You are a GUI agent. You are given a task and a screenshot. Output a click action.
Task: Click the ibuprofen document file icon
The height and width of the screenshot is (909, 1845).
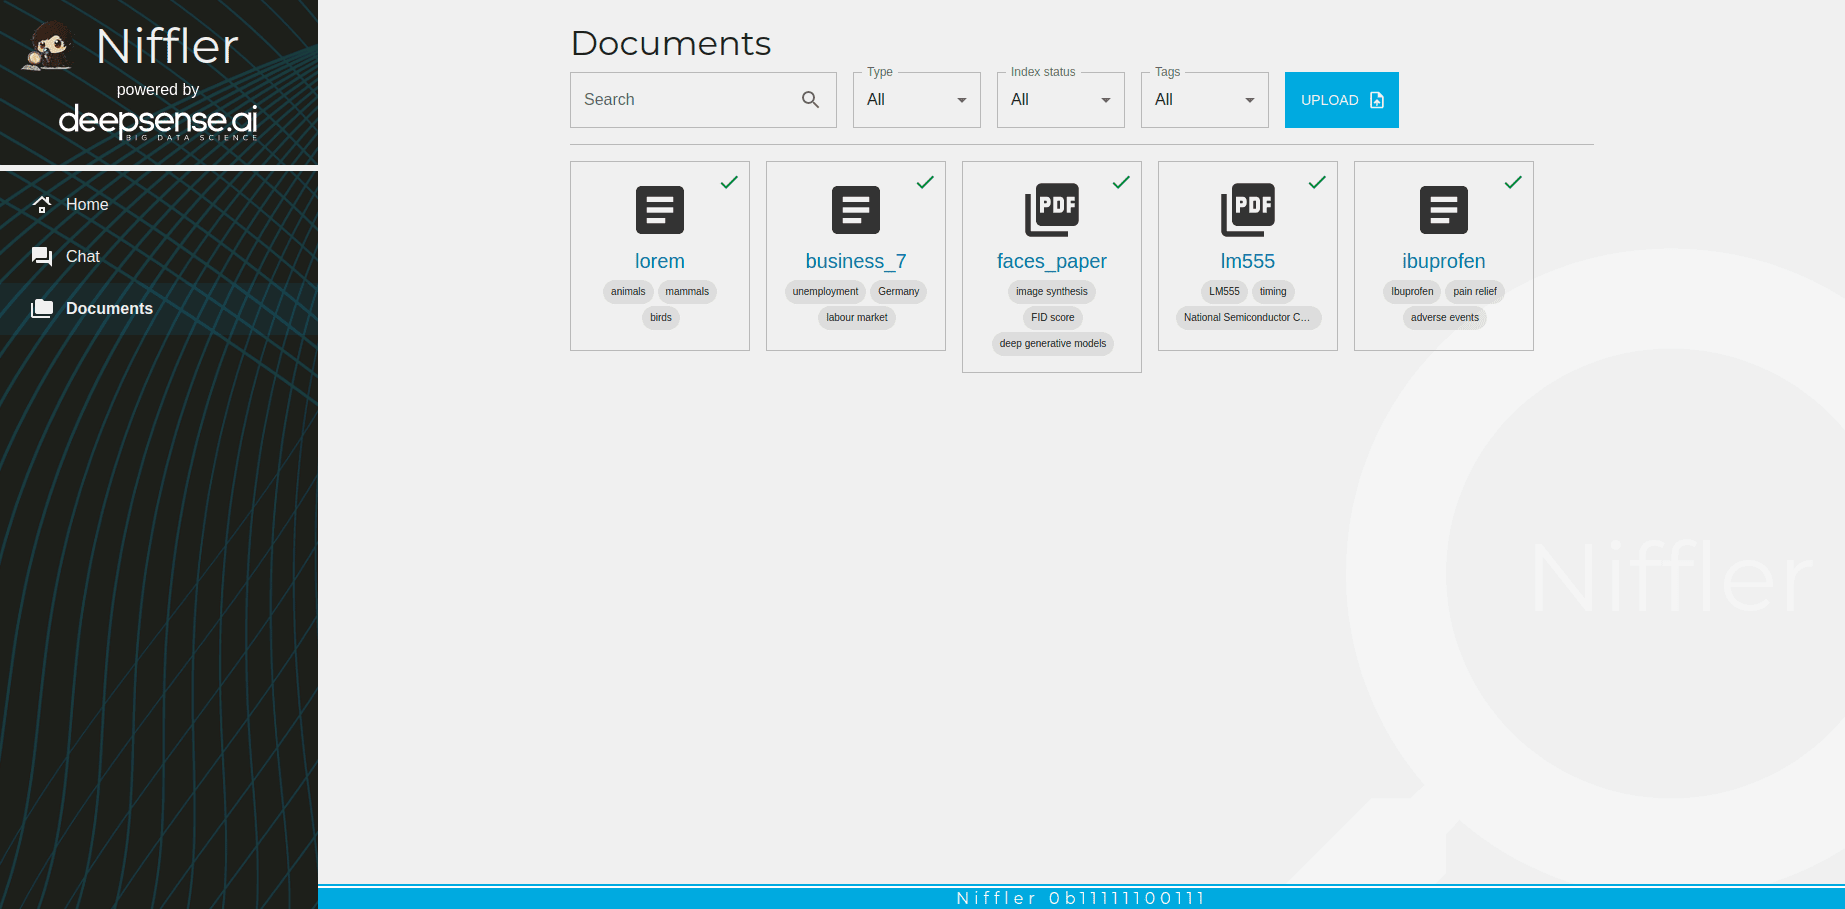pyautogui.click(x=1443, y=210)
